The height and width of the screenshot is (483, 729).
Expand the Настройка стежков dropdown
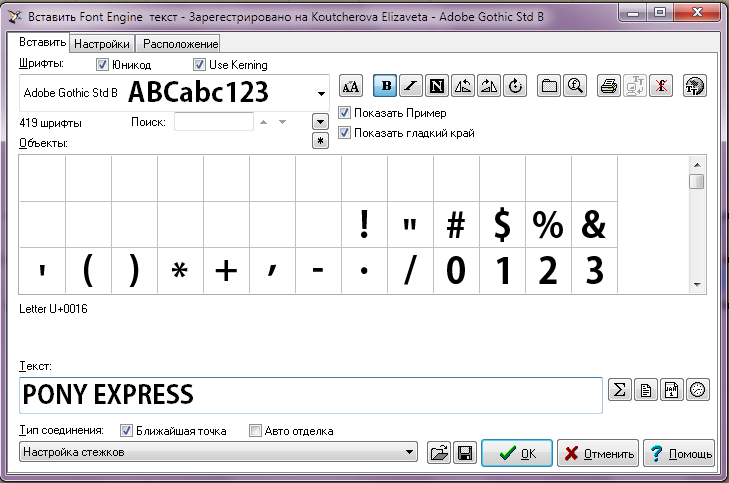(409, 453)
